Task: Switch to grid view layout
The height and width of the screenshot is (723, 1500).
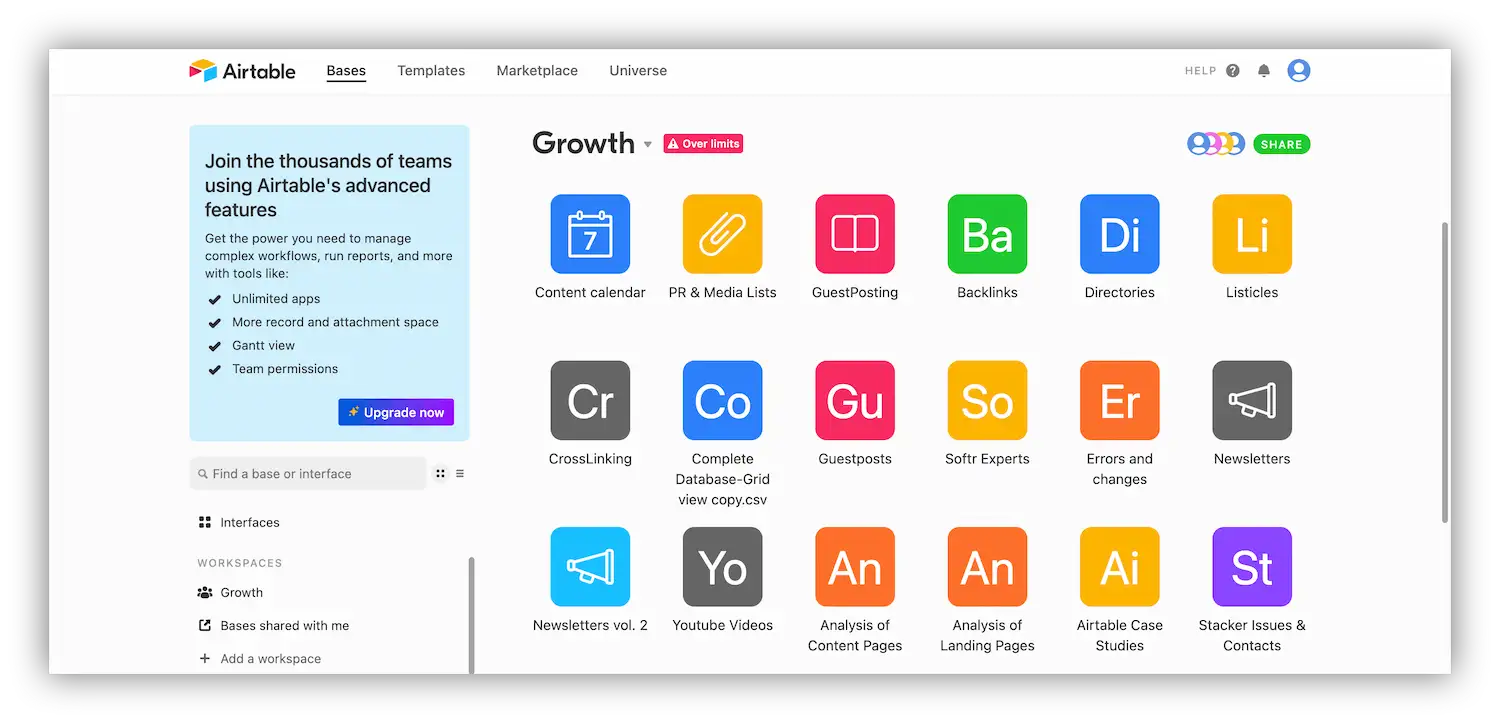Action: click(440, 474)
